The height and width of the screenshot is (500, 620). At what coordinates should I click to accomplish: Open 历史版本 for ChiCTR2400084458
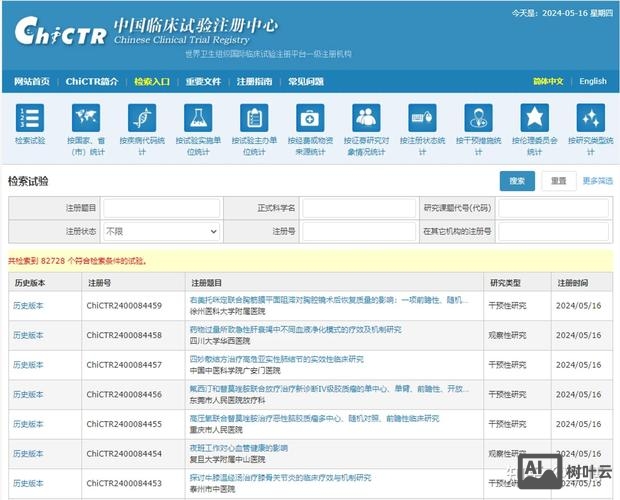(28, 335)
